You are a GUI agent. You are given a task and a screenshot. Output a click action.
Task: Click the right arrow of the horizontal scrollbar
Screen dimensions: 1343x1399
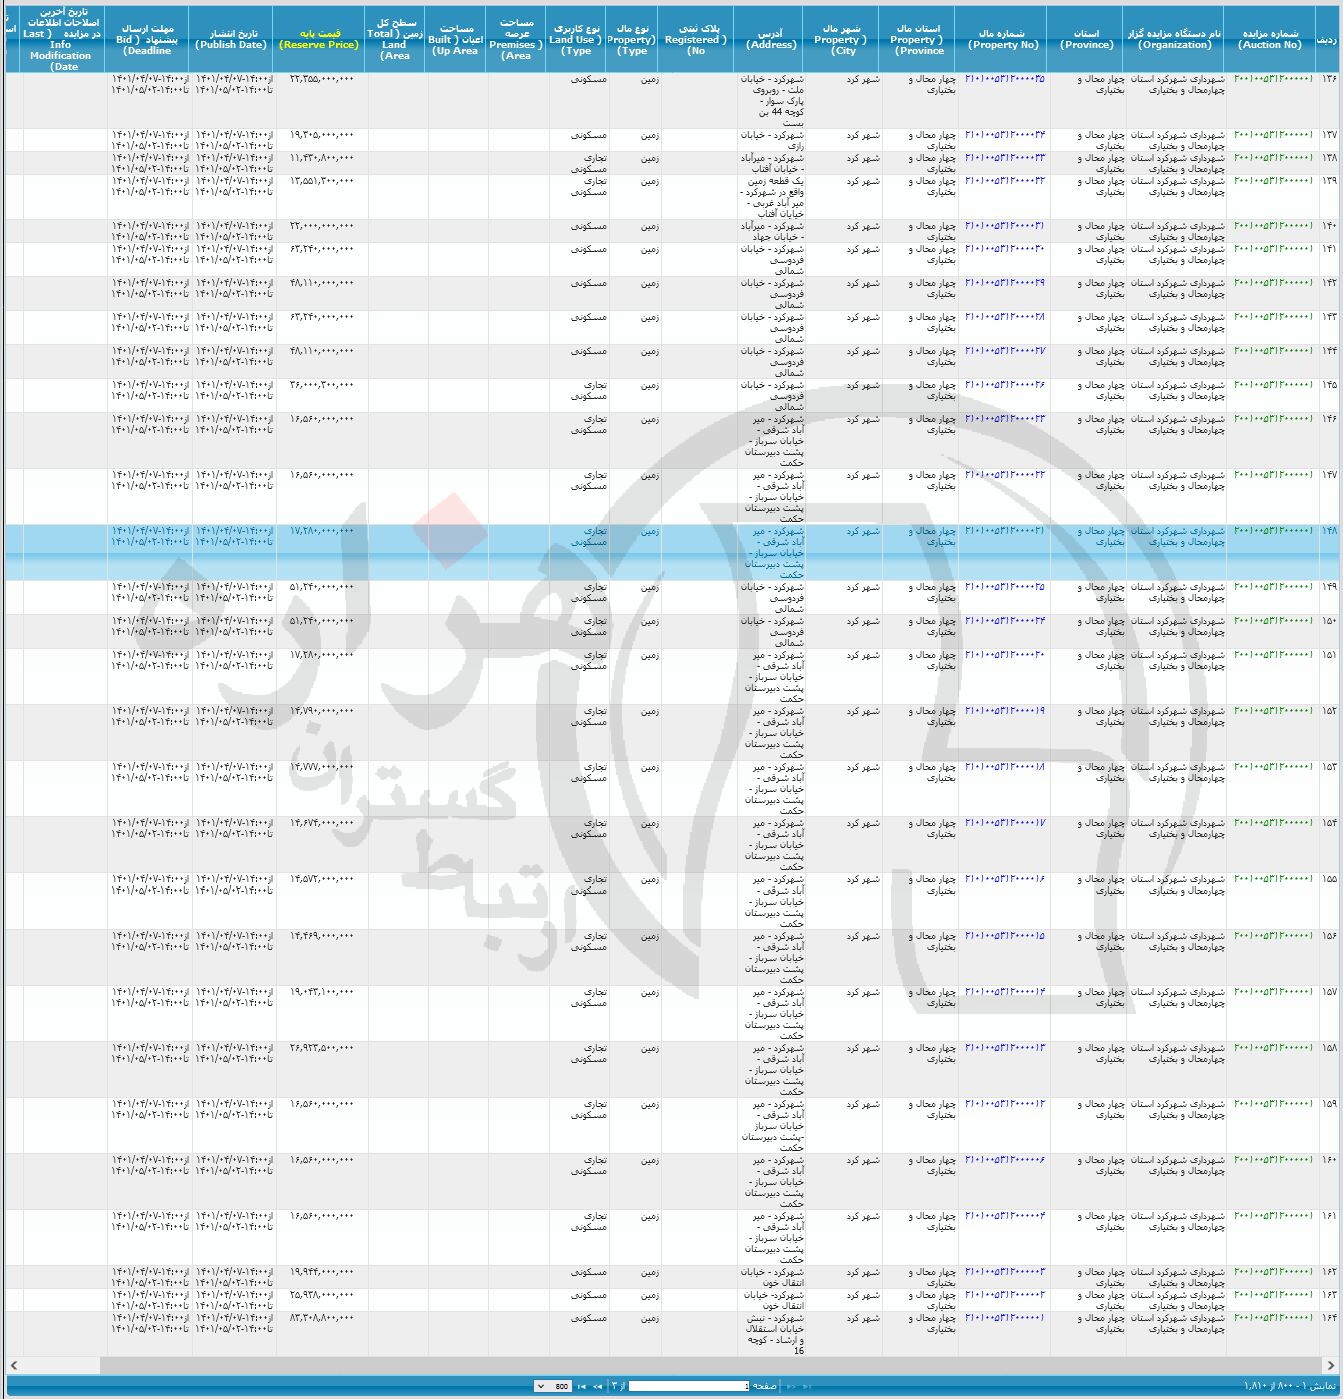(1332, 1365)
